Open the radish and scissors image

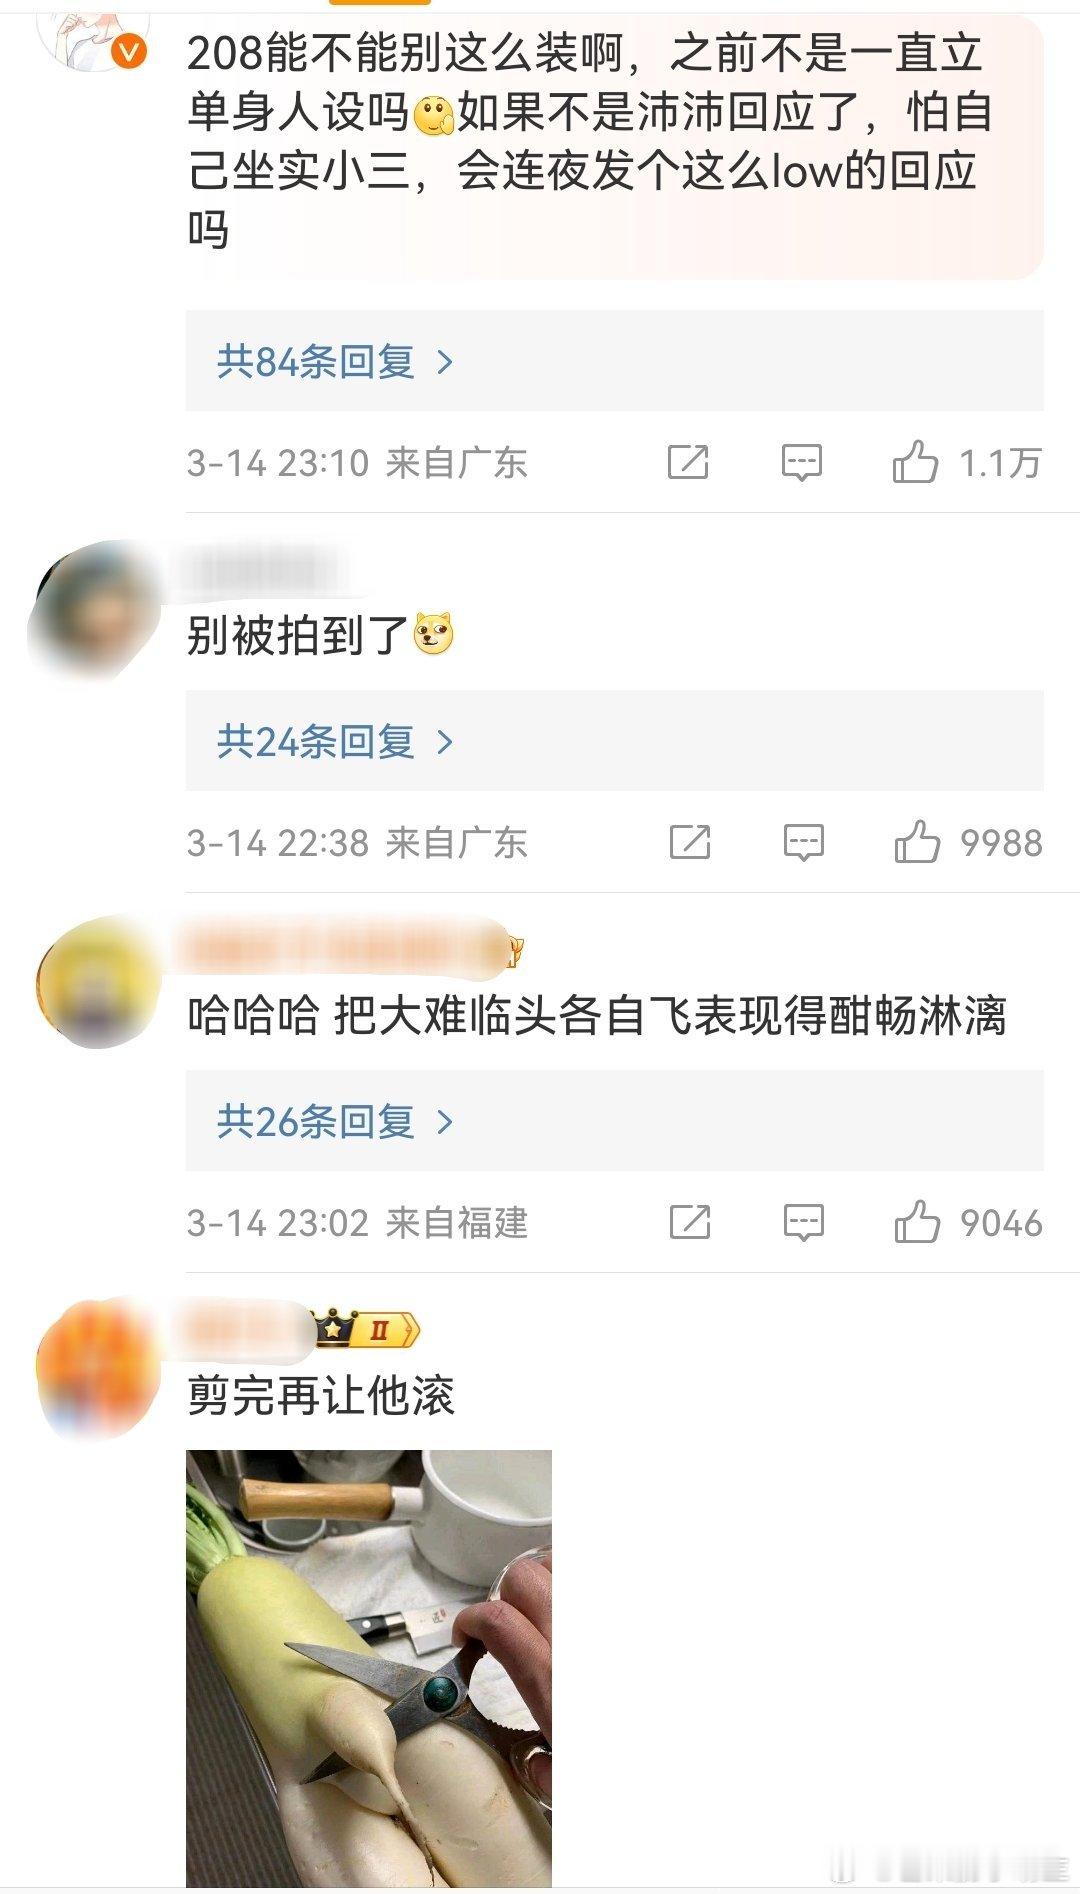369,1668
